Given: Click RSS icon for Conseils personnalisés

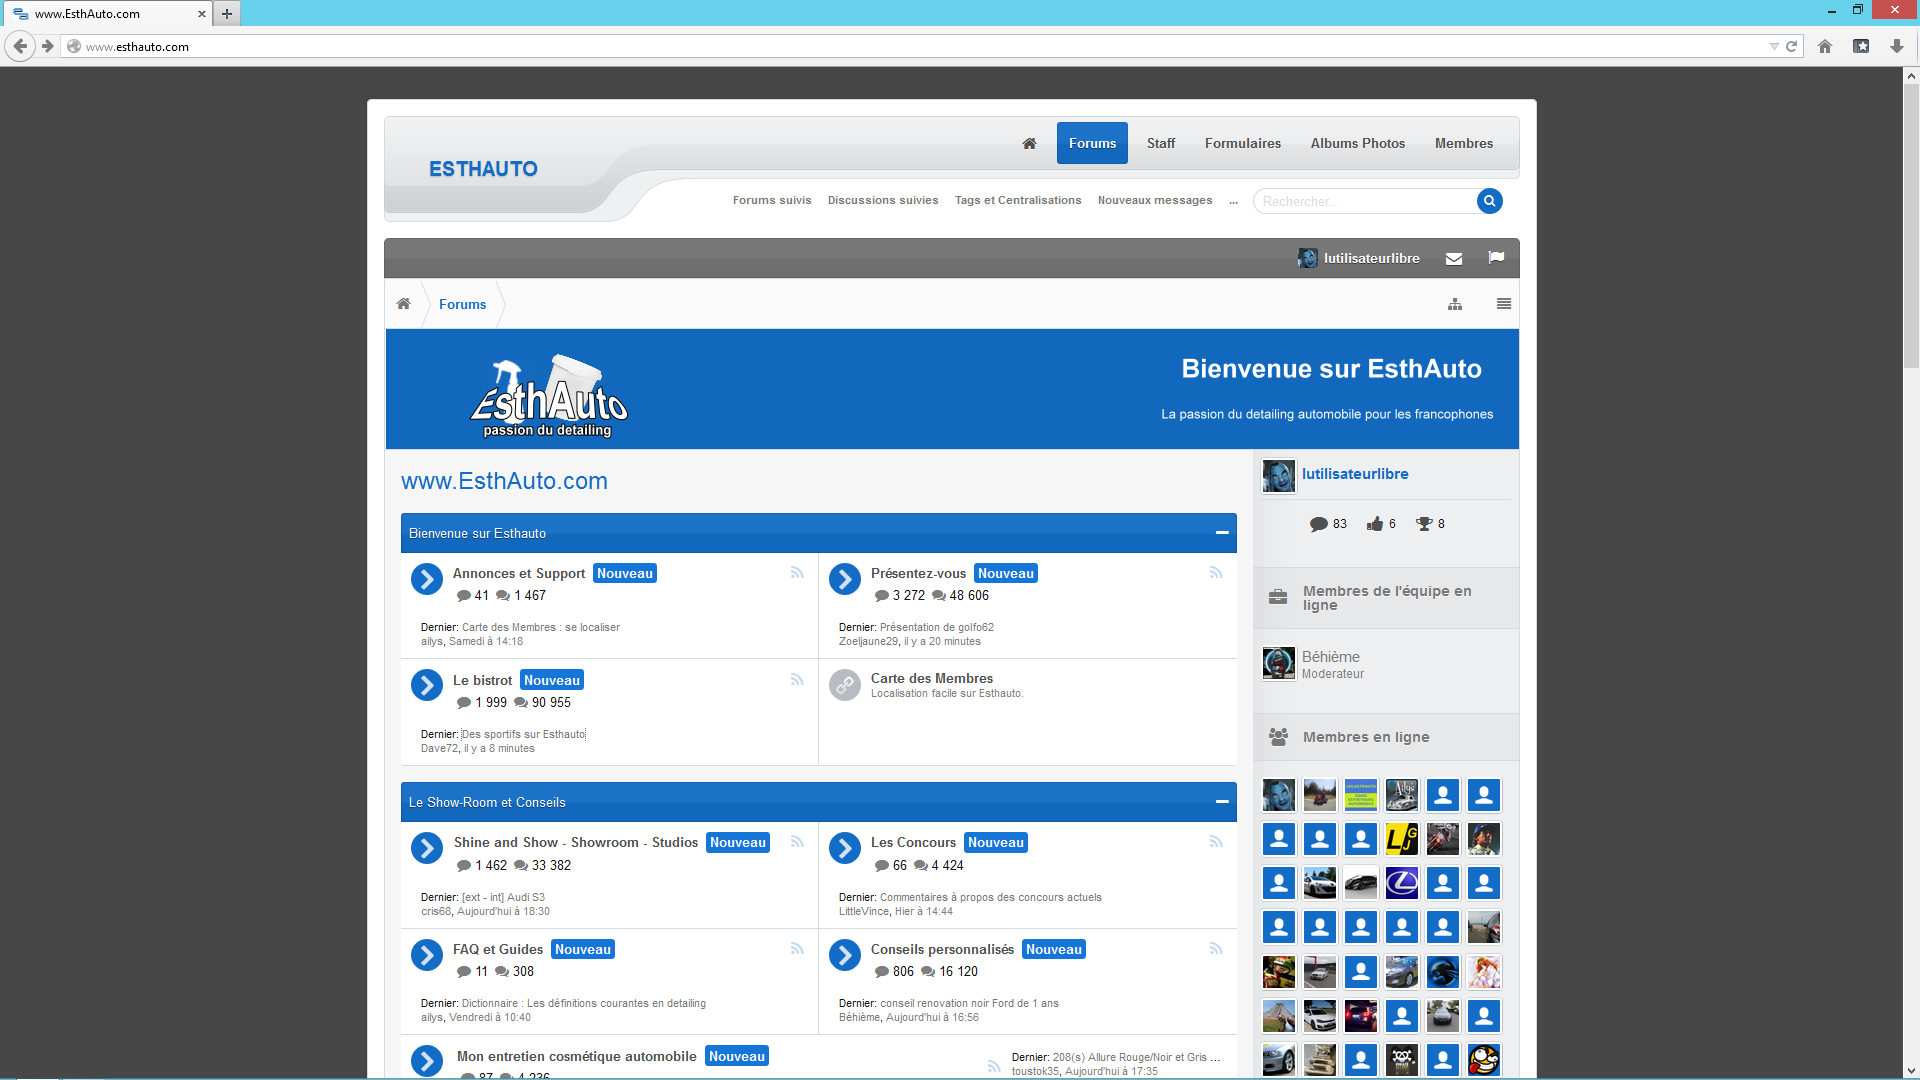Looking at the screenshot, I should [x=1216, y=949].
